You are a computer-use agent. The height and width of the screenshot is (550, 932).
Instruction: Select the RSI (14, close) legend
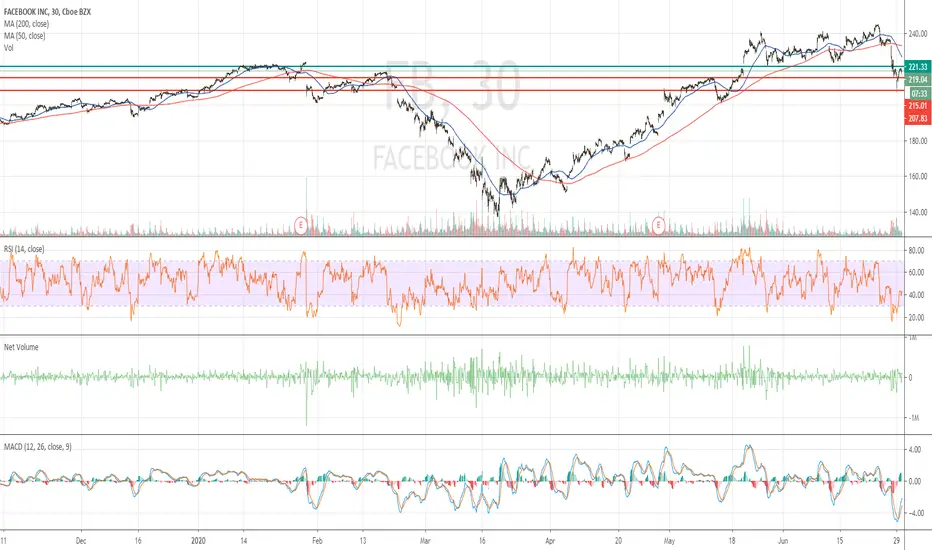pyautogui.click(x=24, y=249)
